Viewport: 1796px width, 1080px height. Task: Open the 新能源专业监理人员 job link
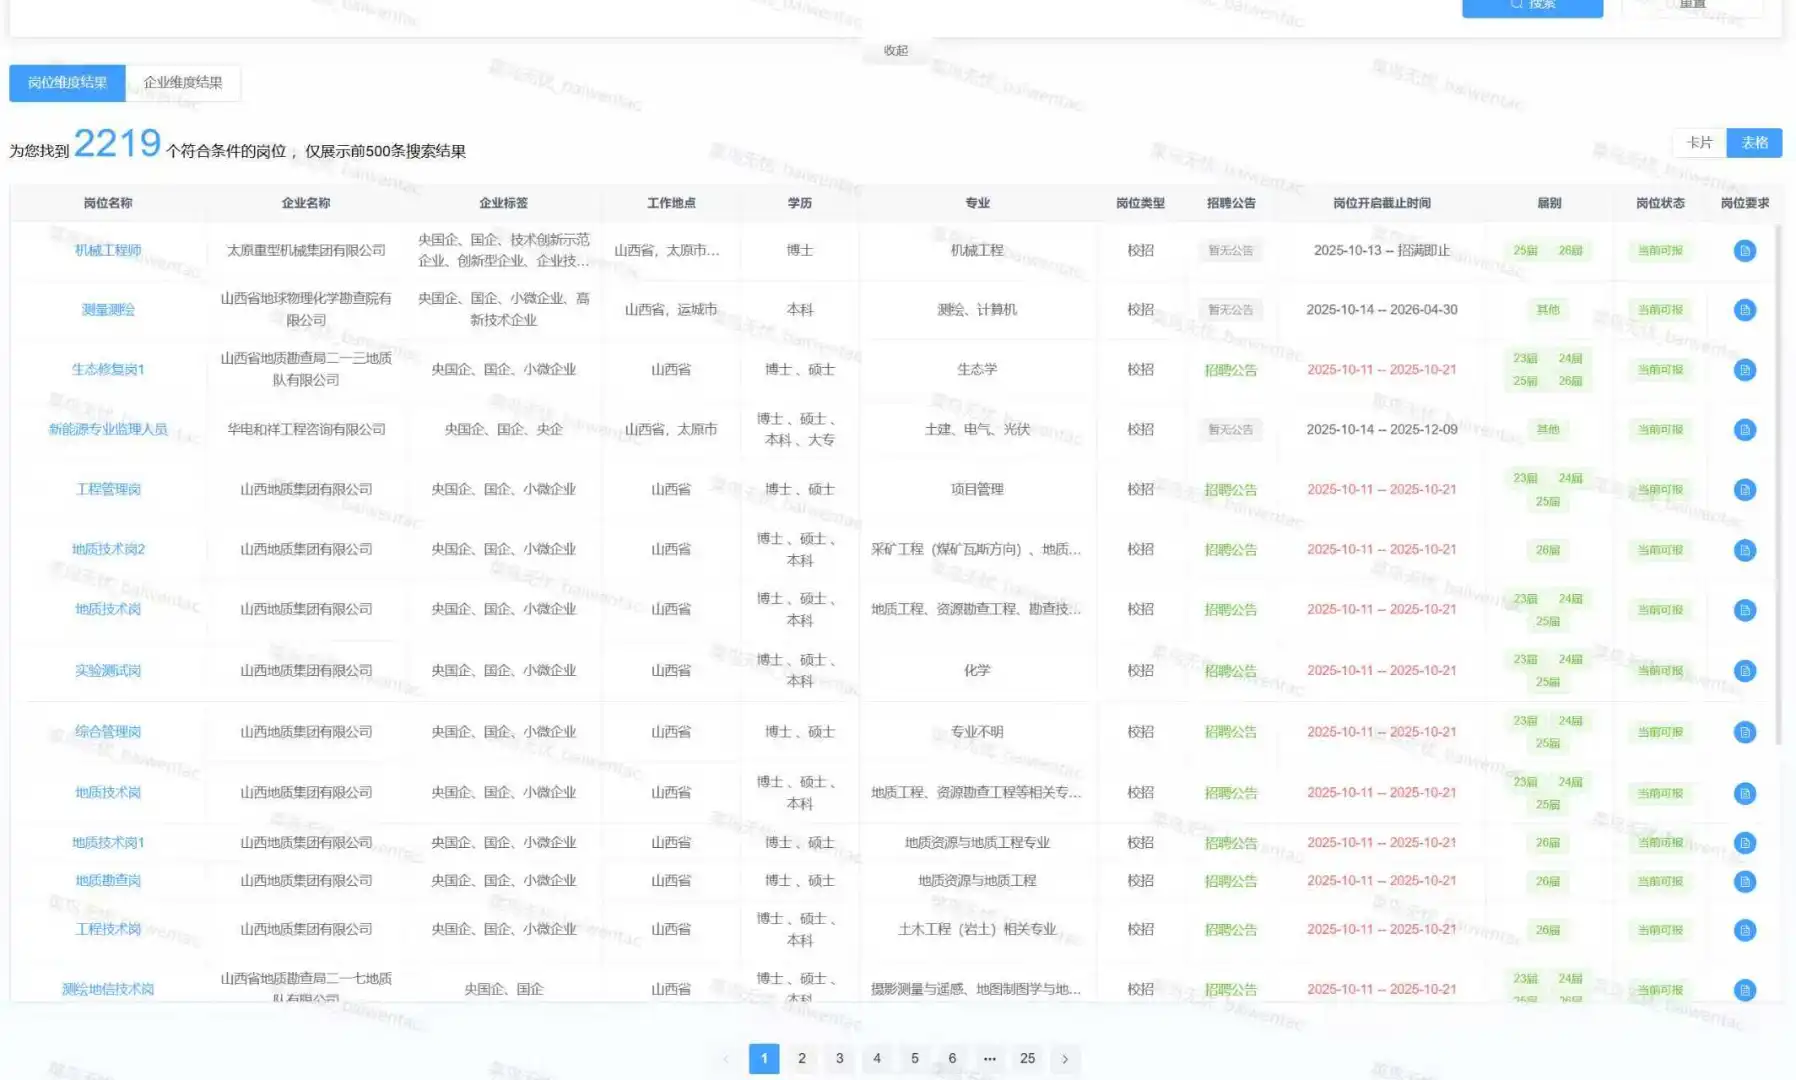[108, 430]
